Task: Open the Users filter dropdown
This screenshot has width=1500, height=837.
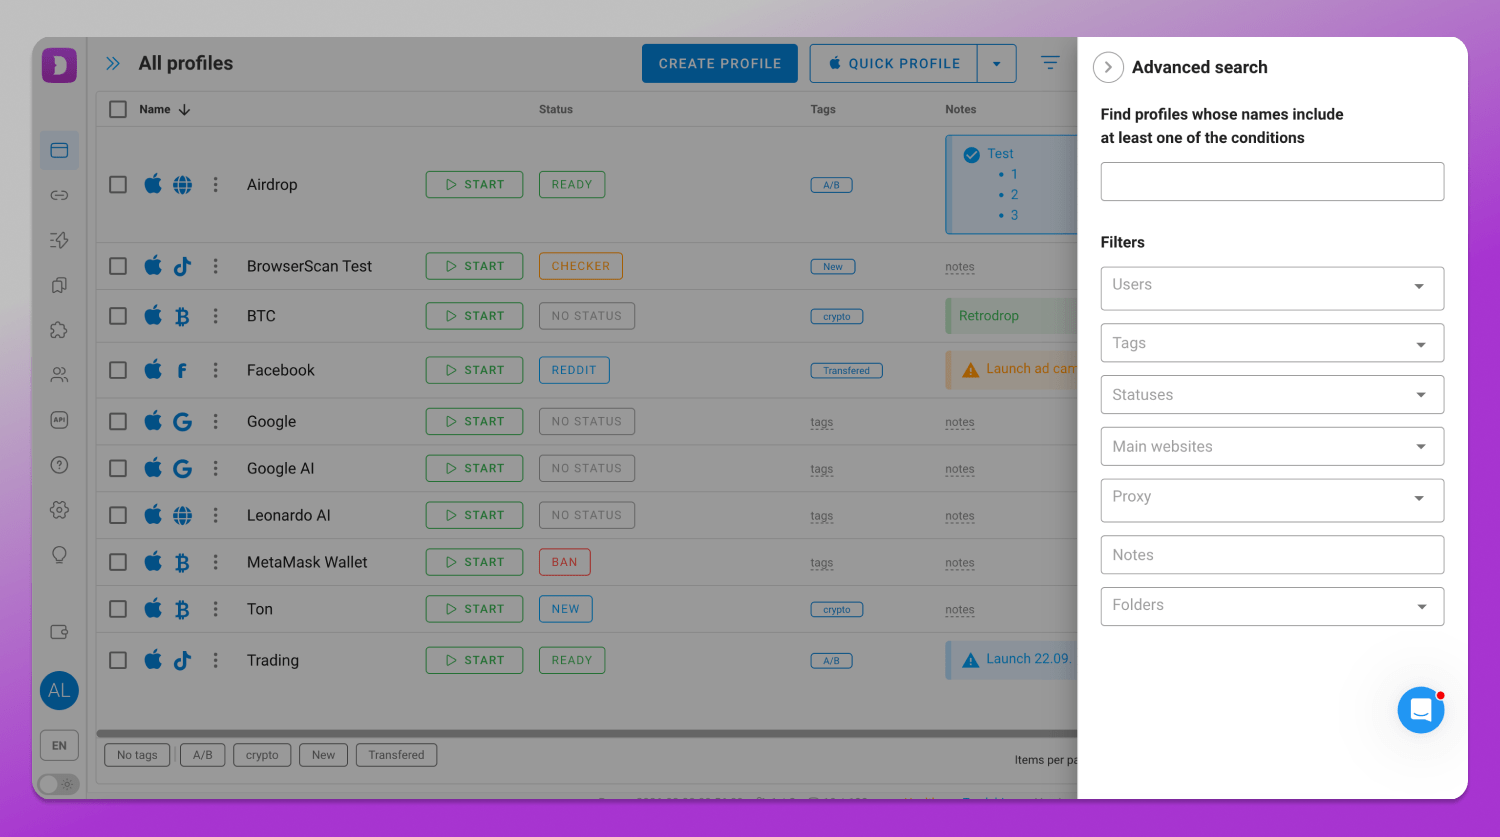Action: pyautogui.click(x=1272, y=288)
